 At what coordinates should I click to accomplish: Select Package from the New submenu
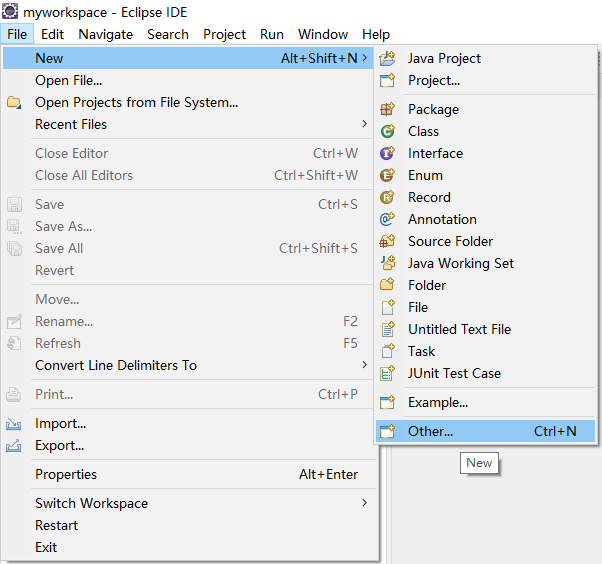pos(485,109)
